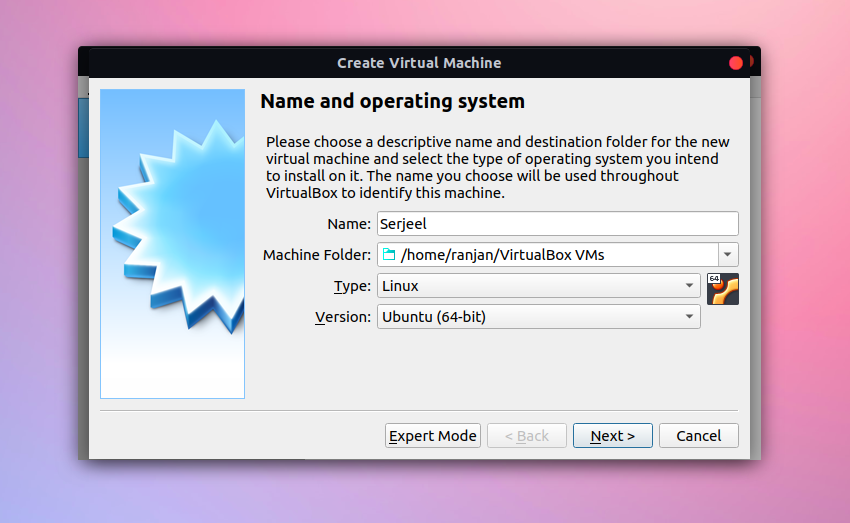Proceed with the Next button
850x523 pixels.
613,436
